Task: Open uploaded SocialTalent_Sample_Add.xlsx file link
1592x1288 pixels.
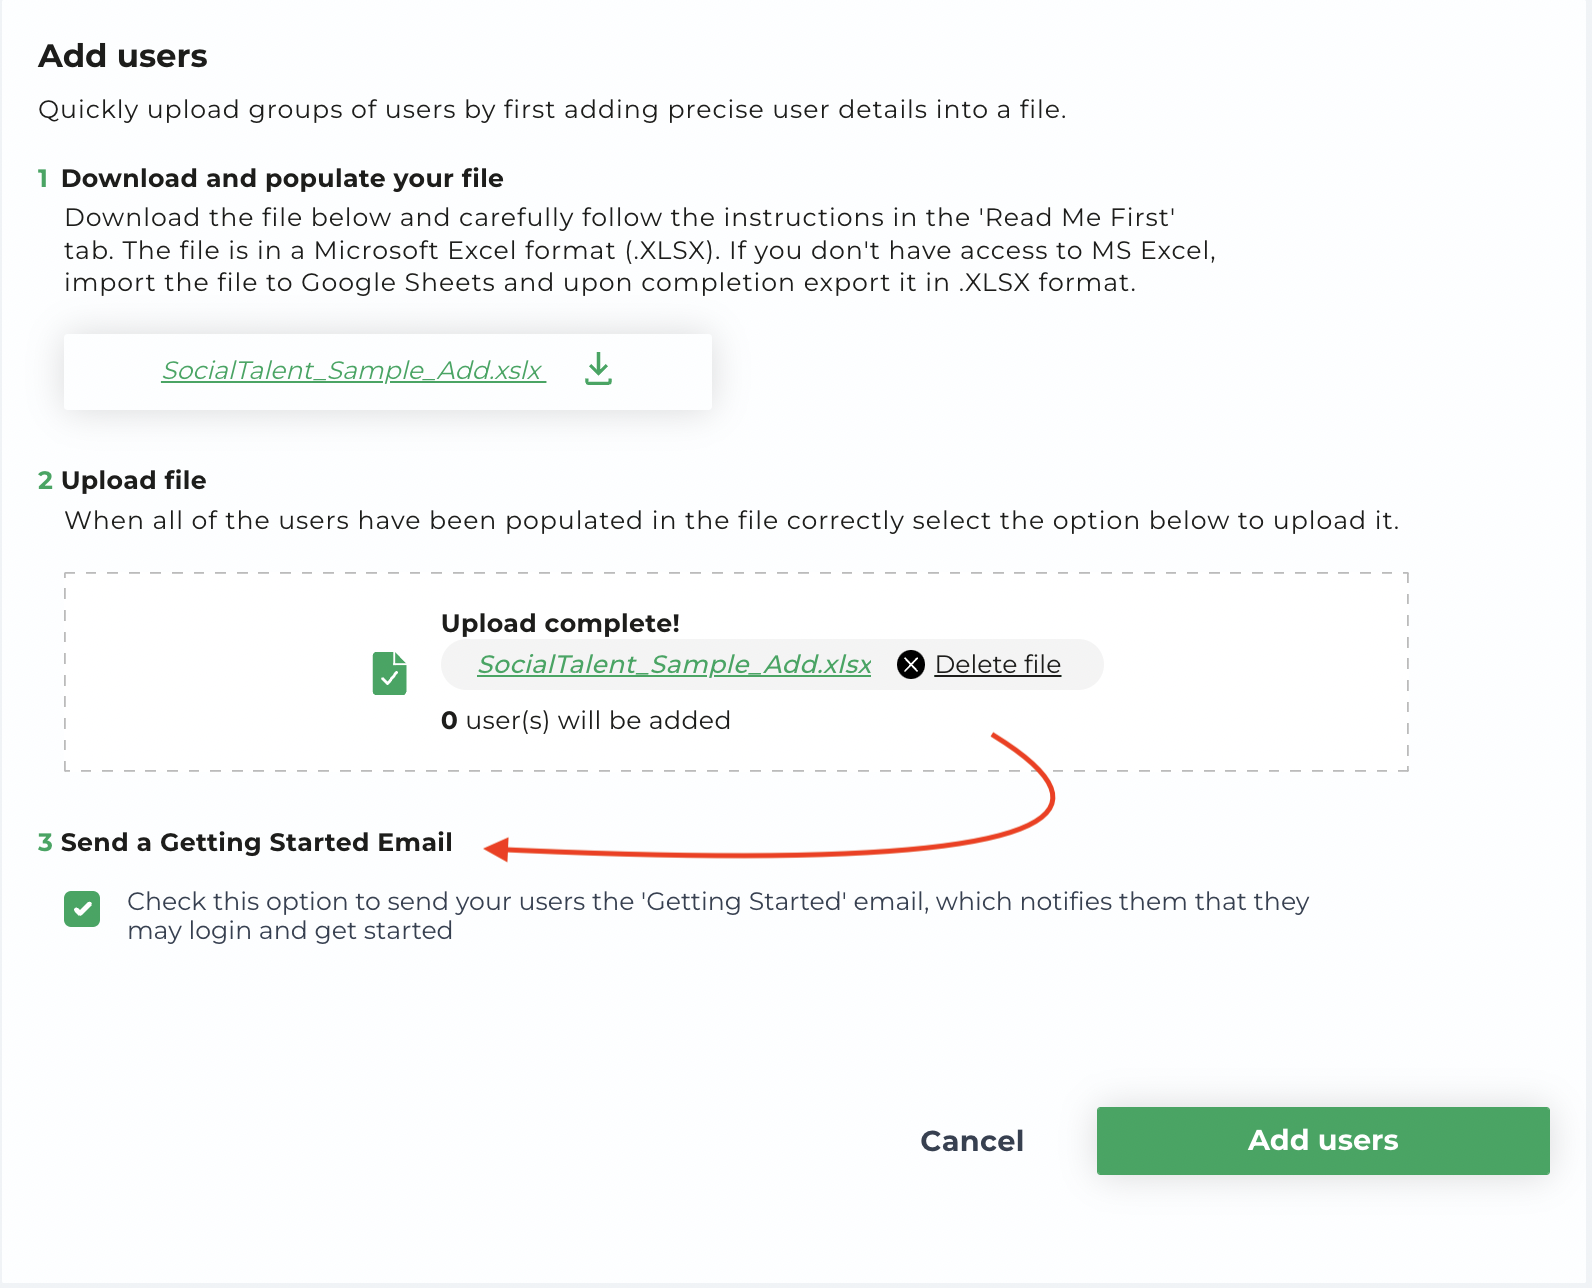Action: tap(674, 664)
